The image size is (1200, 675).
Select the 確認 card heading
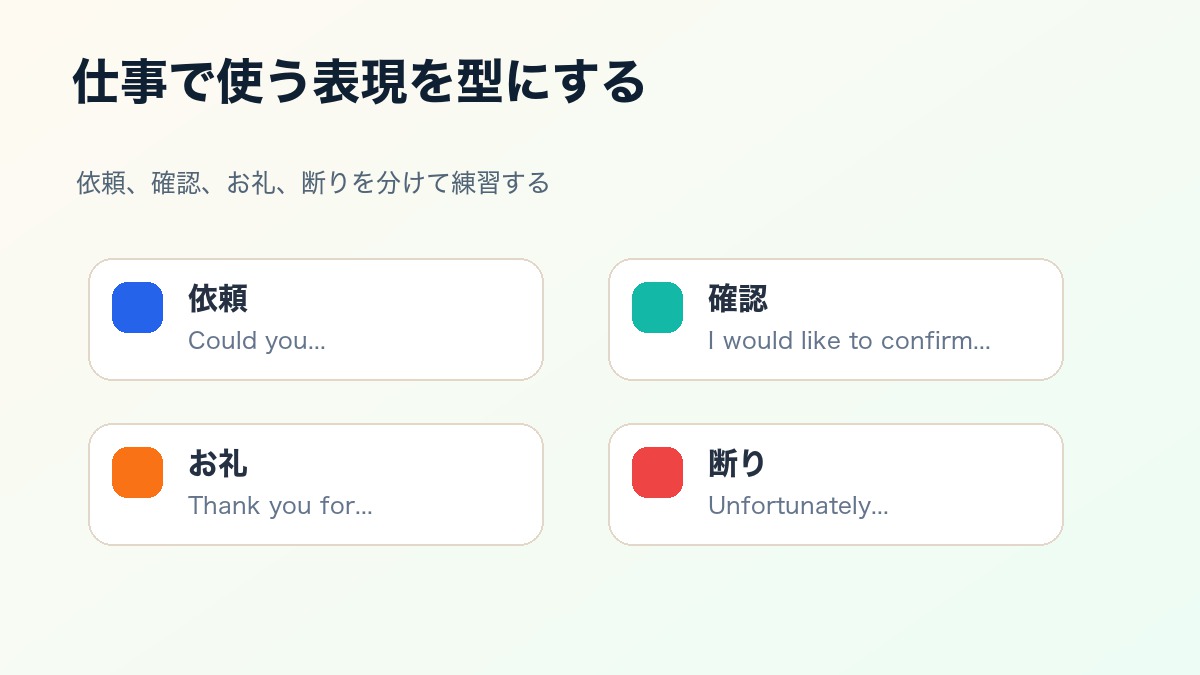pos(738,298)
